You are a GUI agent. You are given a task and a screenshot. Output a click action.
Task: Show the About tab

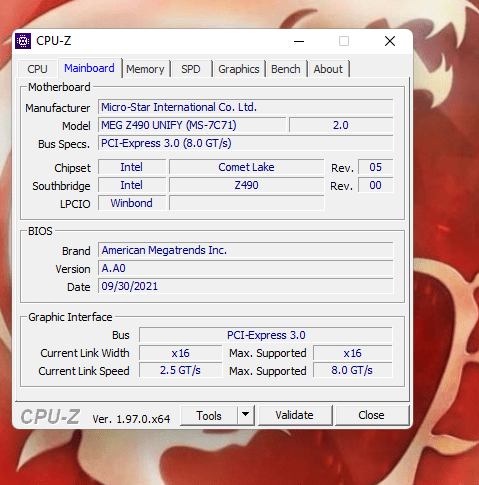(328, 69)
